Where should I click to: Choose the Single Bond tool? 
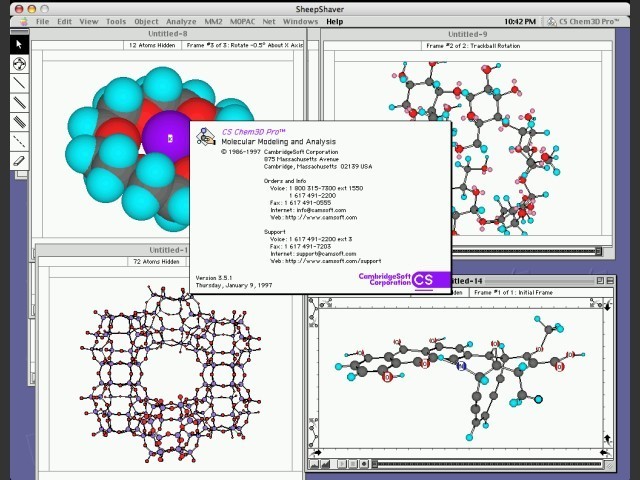(19, 83)
